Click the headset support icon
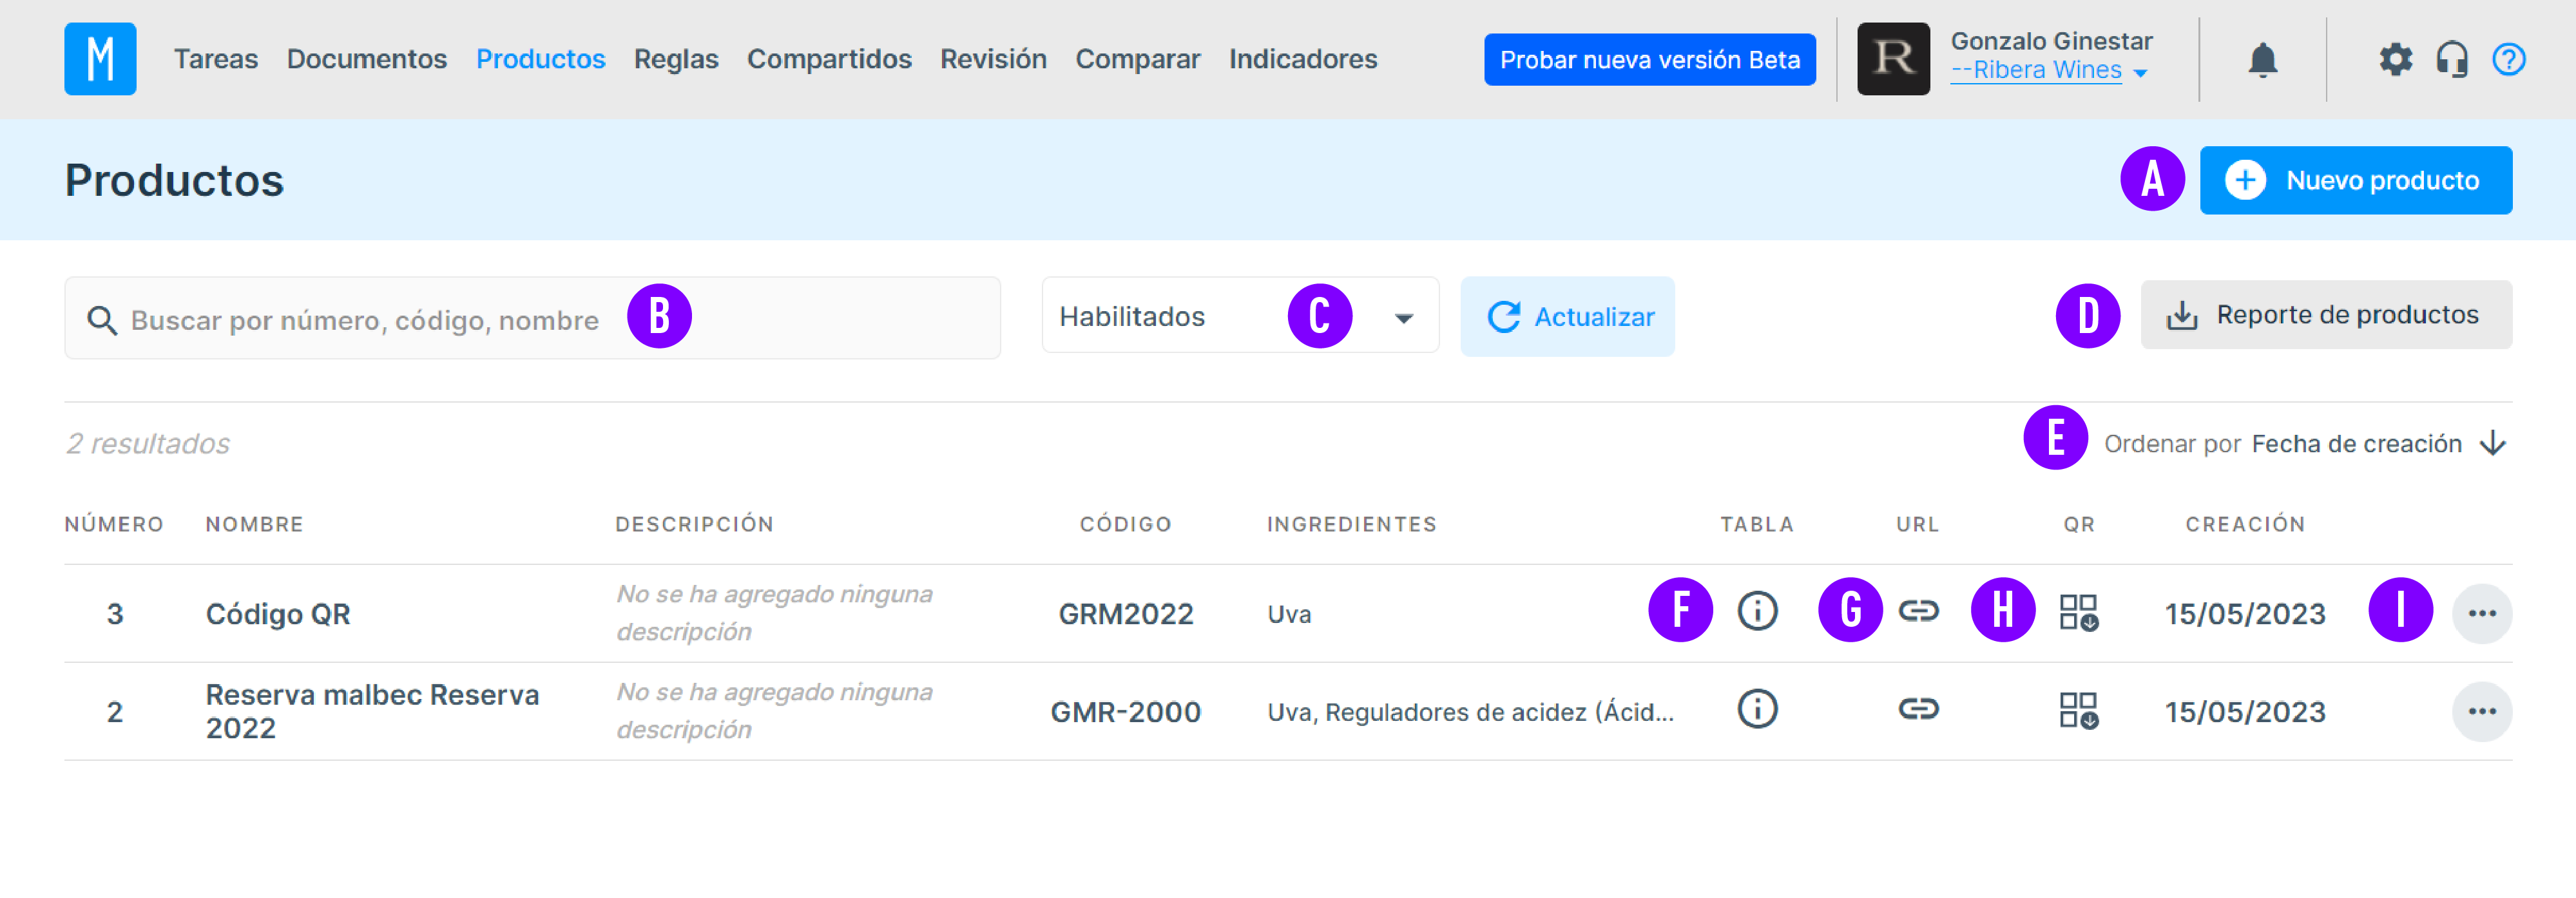 2451,60
